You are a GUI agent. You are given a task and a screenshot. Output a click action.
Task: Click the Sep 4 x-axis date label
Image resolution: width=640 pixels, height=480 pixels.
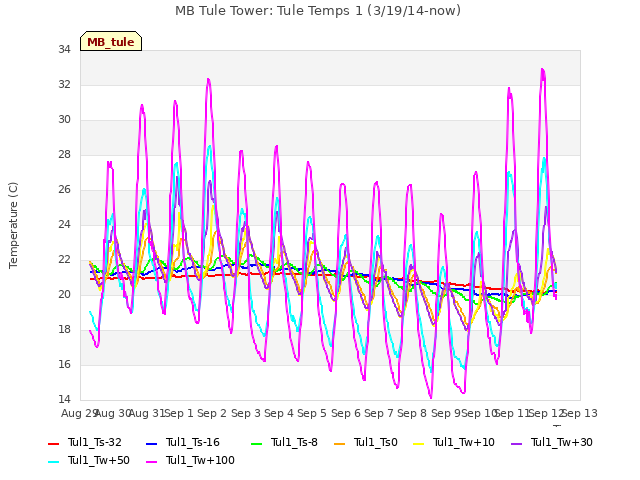[279, 413]
